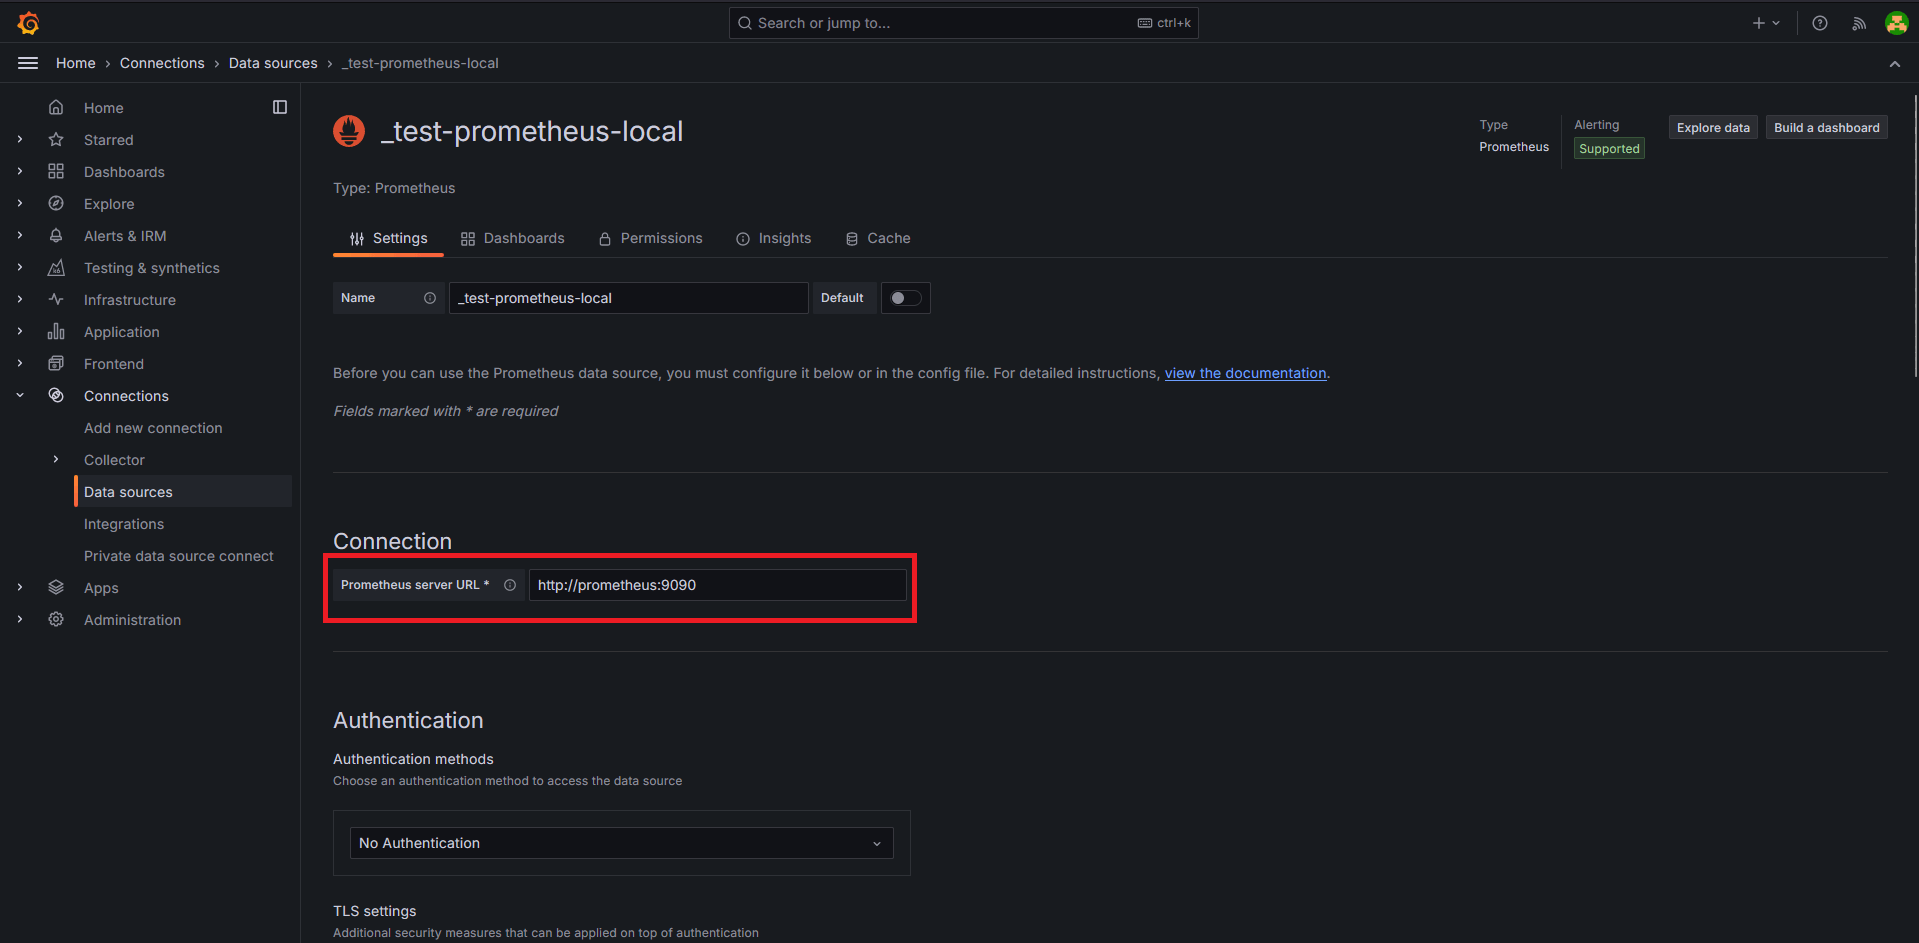Click the Search or jump to box
This screenshot has width=1919, height=943.
pyautogui.click(x=963, y=23)
